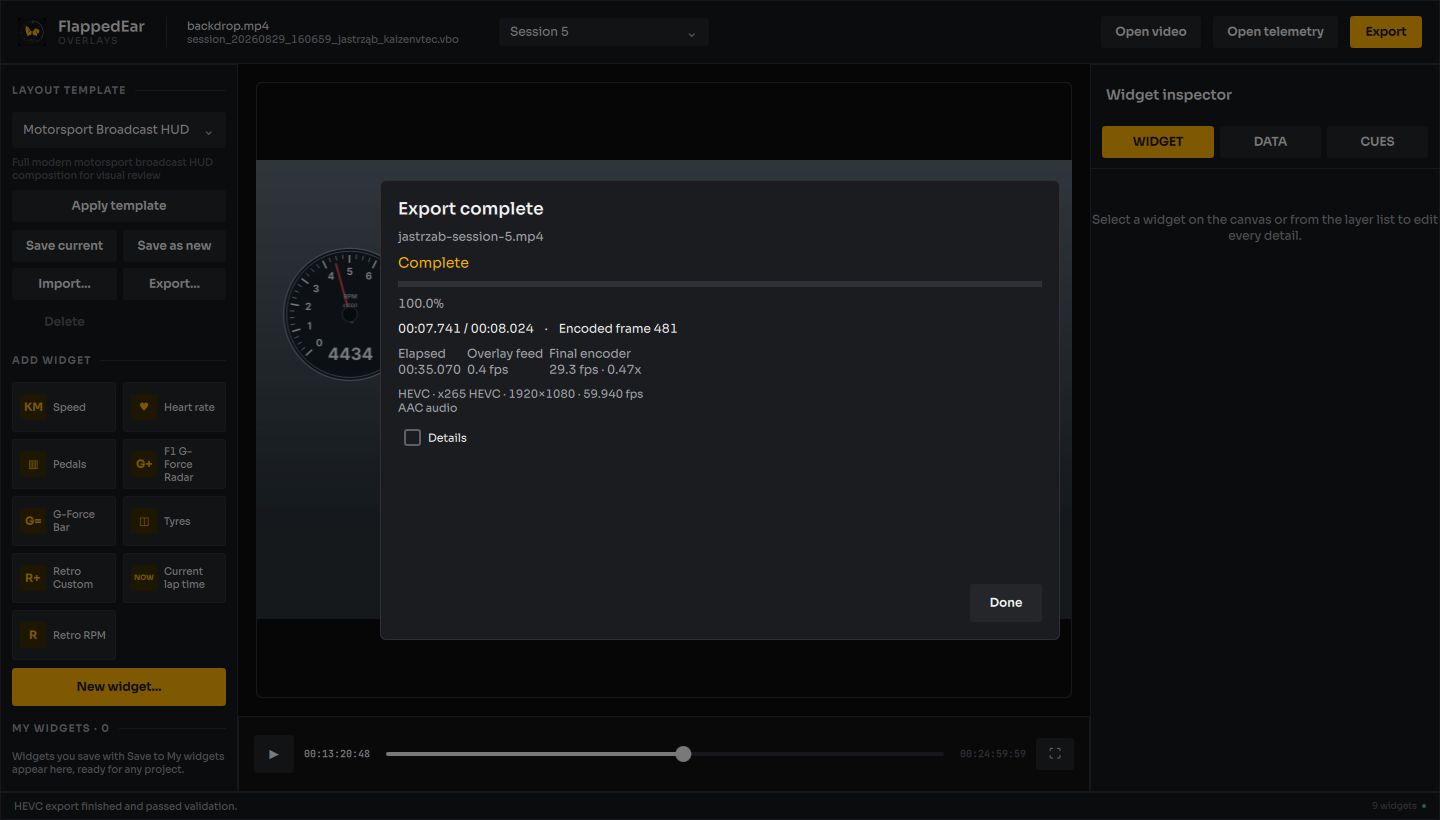Click Save as new
Screen dimensions: 1440x820
click(x=174, y=246)
